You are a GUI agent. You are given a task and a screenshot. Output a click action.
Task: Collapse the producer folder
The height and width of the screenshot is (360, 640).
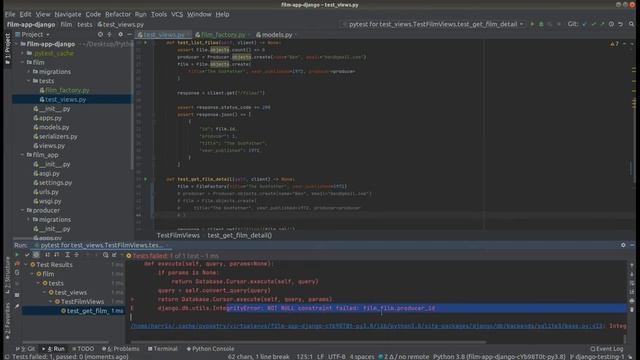[x=23, y=210]
